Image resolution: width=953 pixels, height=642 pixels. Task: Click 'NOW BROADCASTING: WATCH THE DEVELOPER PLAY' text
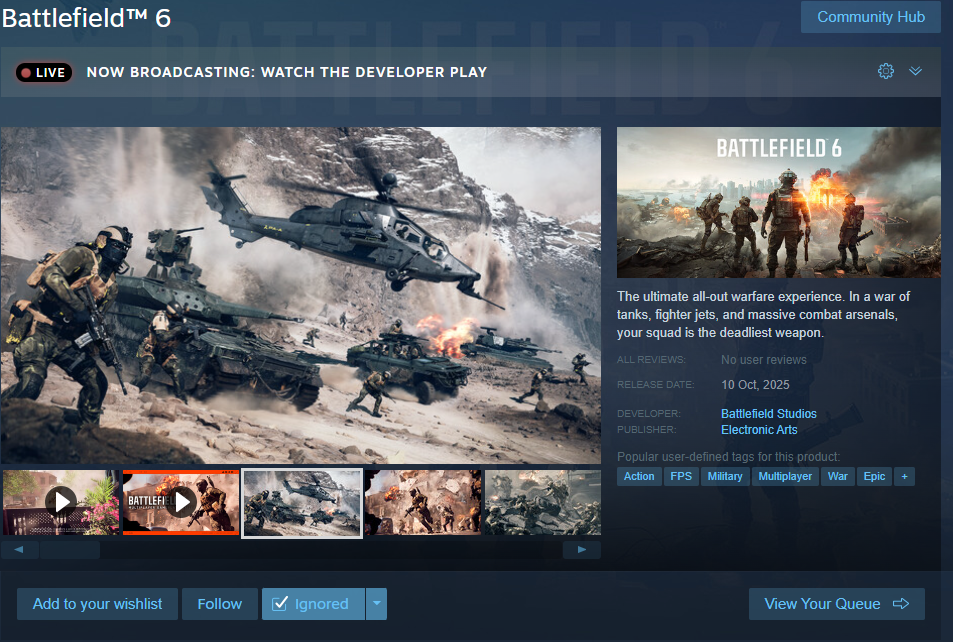click(287, 72)
